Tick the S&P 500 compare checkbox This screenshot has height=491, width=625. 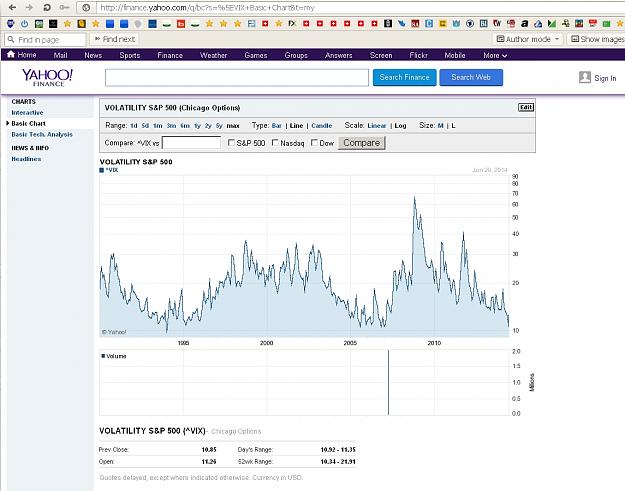231,143
